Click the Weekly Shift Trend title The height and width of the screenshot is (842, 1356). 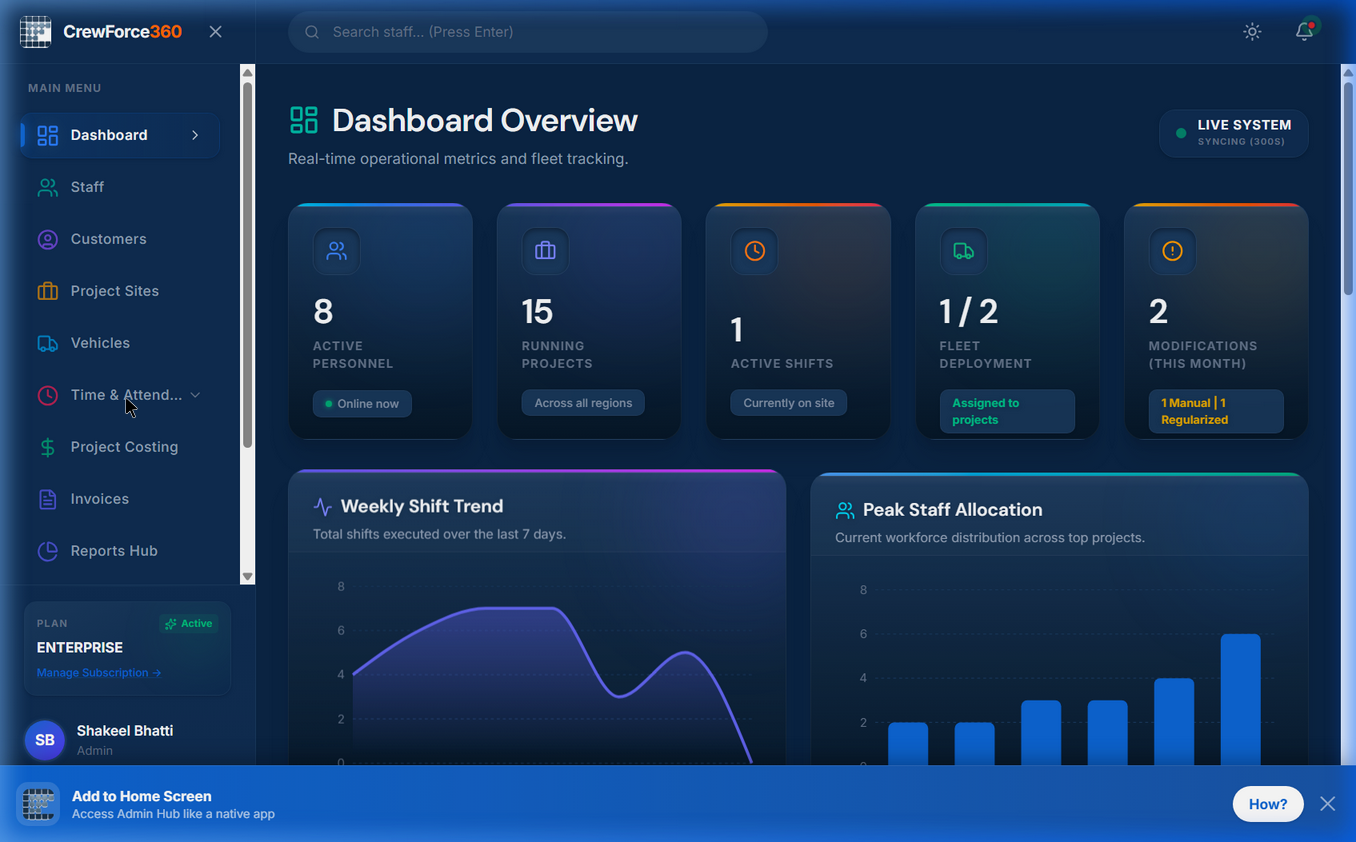coord(422,506)
